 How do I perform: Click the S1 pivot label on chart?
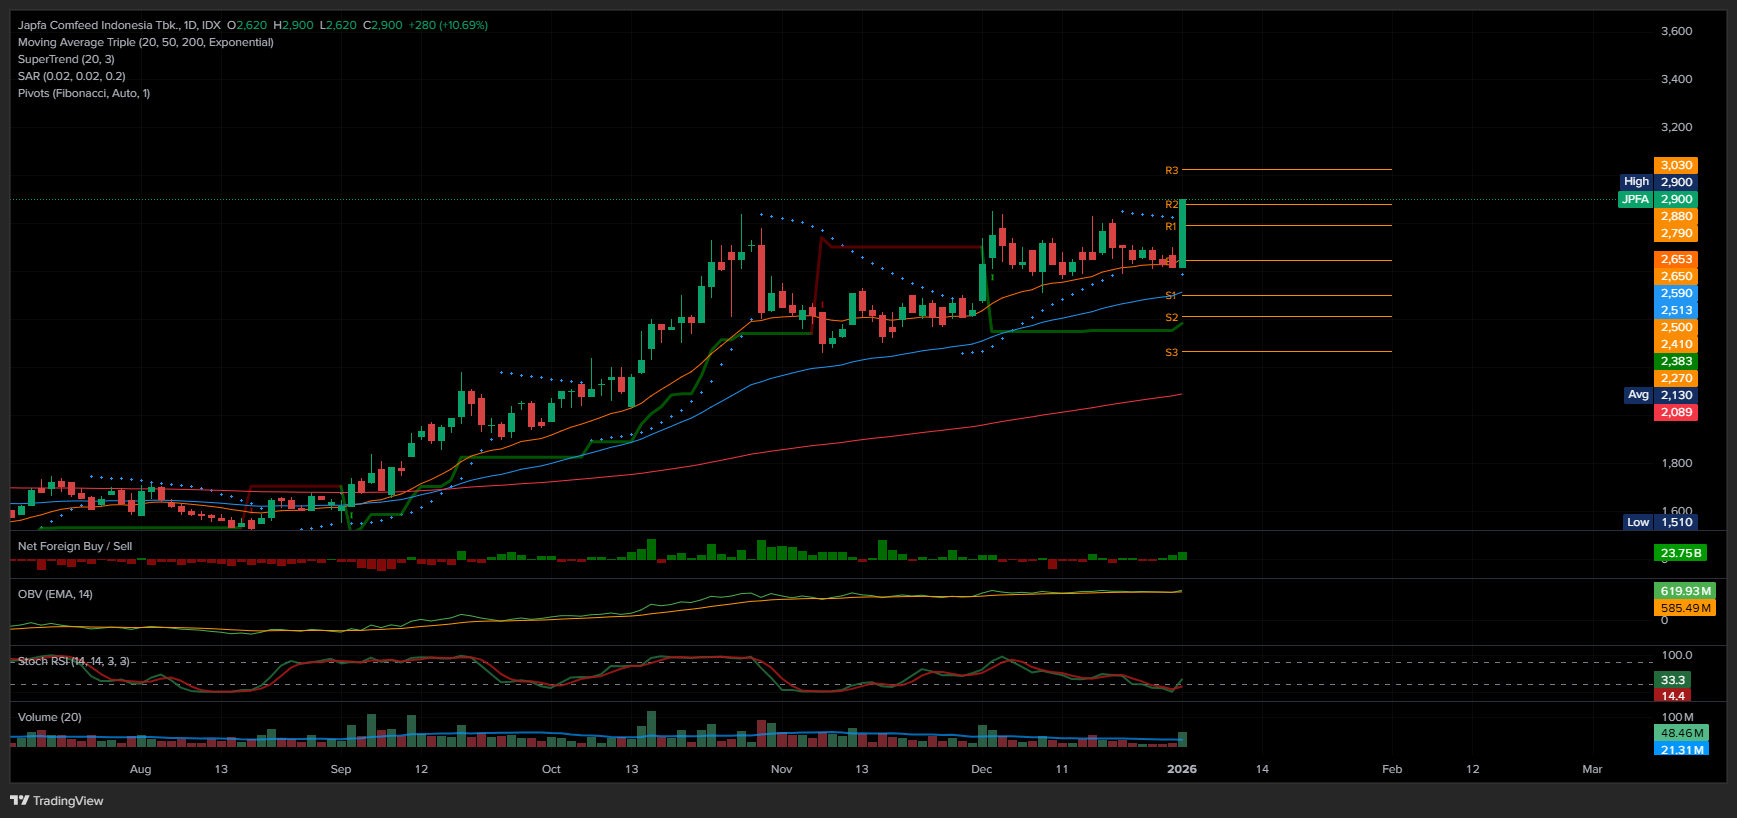(x=1171, y=296)
